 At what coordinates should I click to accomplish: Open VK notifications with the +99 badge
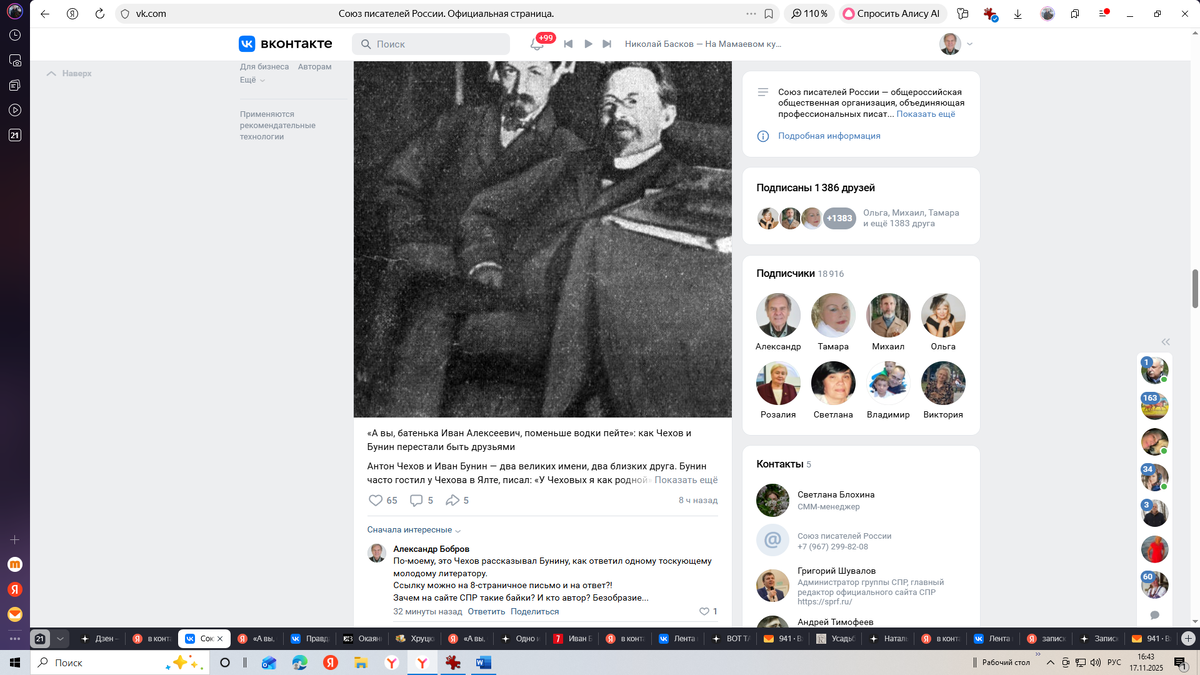pos(540,44)
